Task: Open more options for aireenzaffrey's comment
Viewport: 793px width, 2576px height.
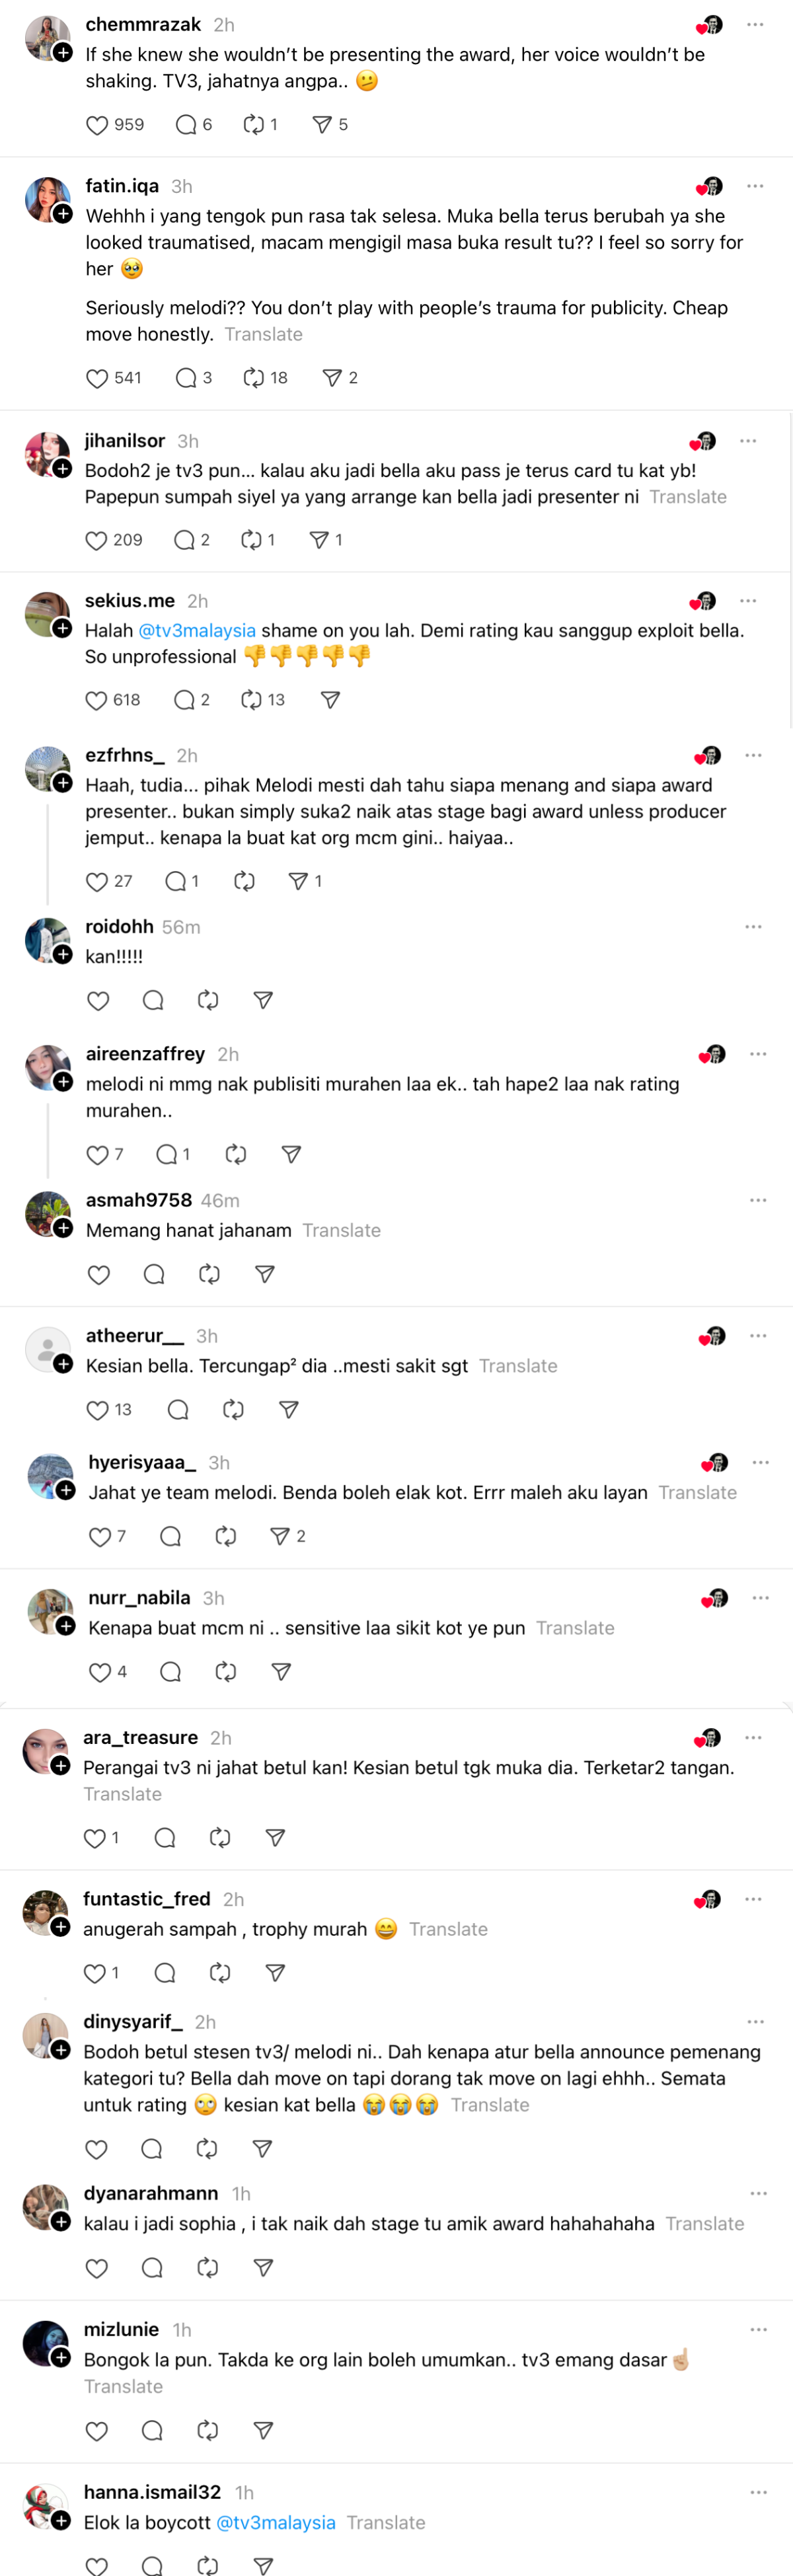Action: tap(758, 1054)
